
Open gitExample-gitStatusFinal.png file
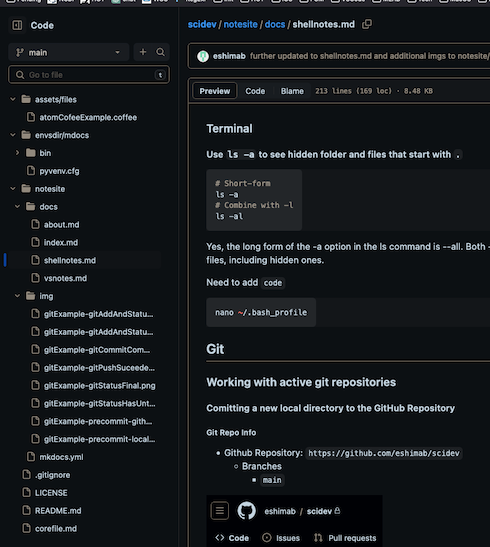99,385
